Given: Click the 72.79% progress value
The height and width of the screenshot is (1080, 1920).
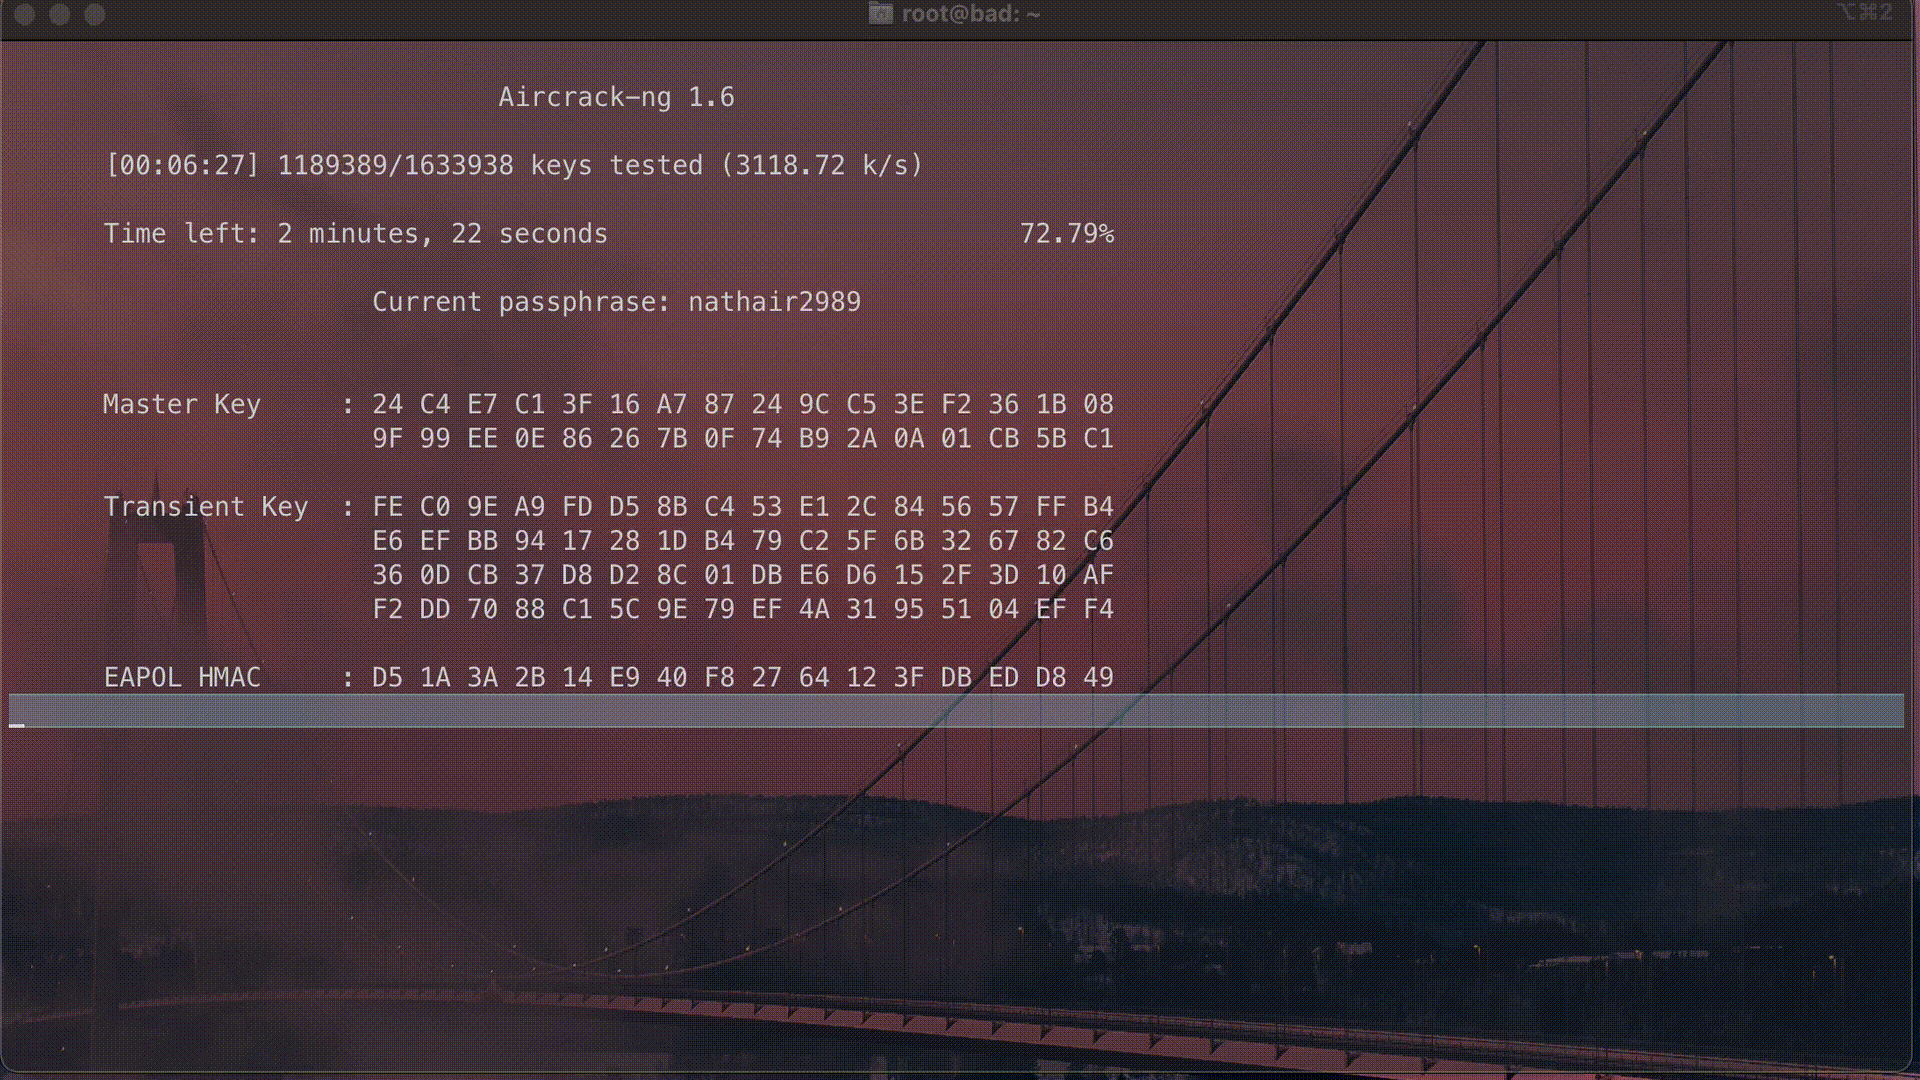Looking at the screenshot, I should click(1067, 234).
